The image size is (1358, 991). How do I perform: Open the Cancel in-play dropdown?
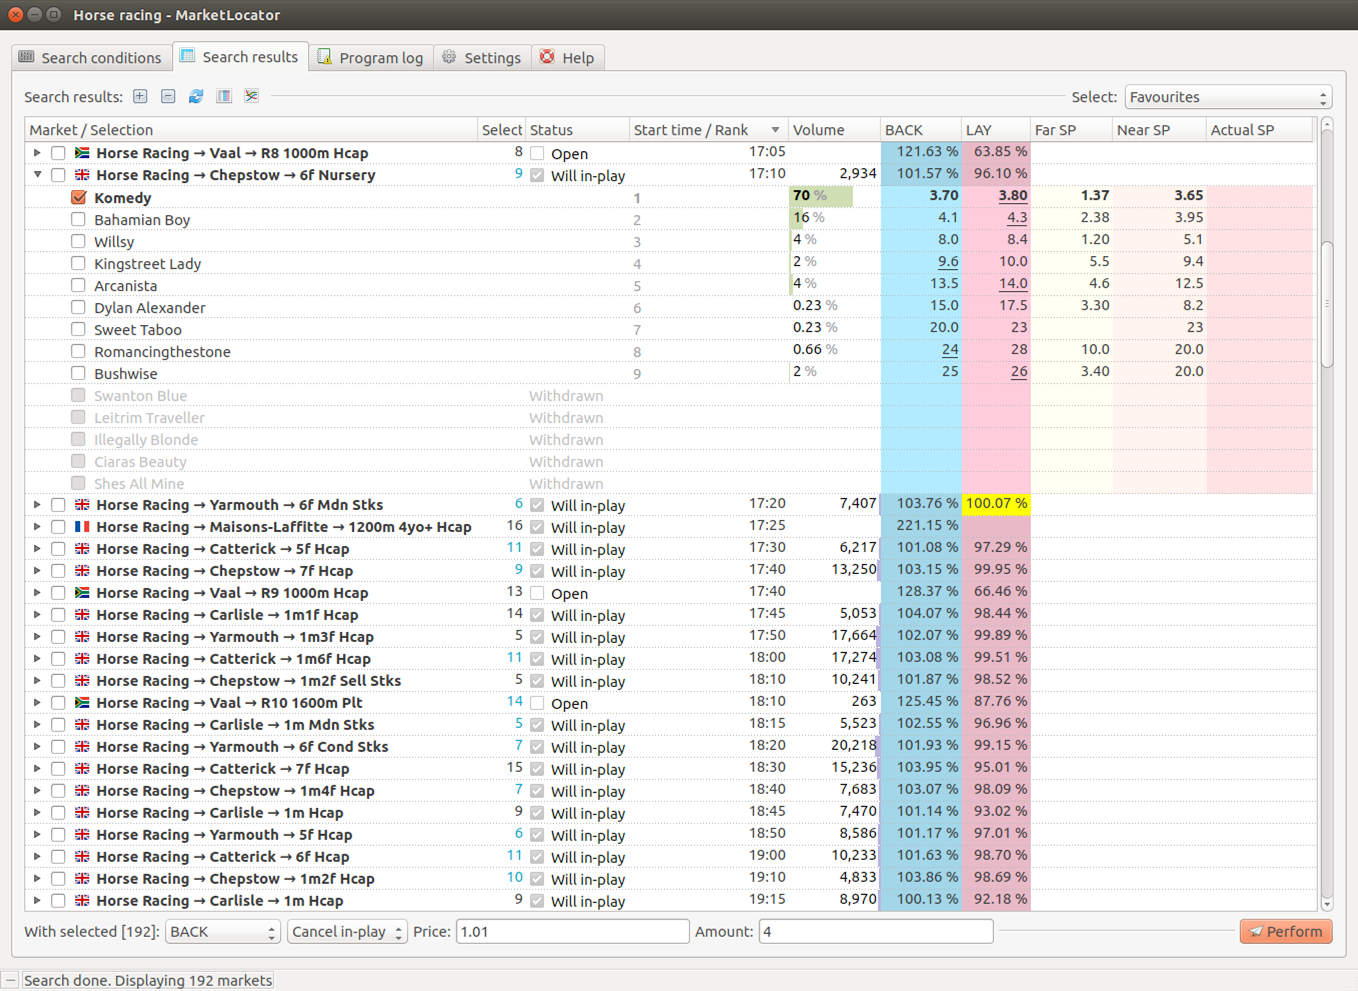coord(347,931)
